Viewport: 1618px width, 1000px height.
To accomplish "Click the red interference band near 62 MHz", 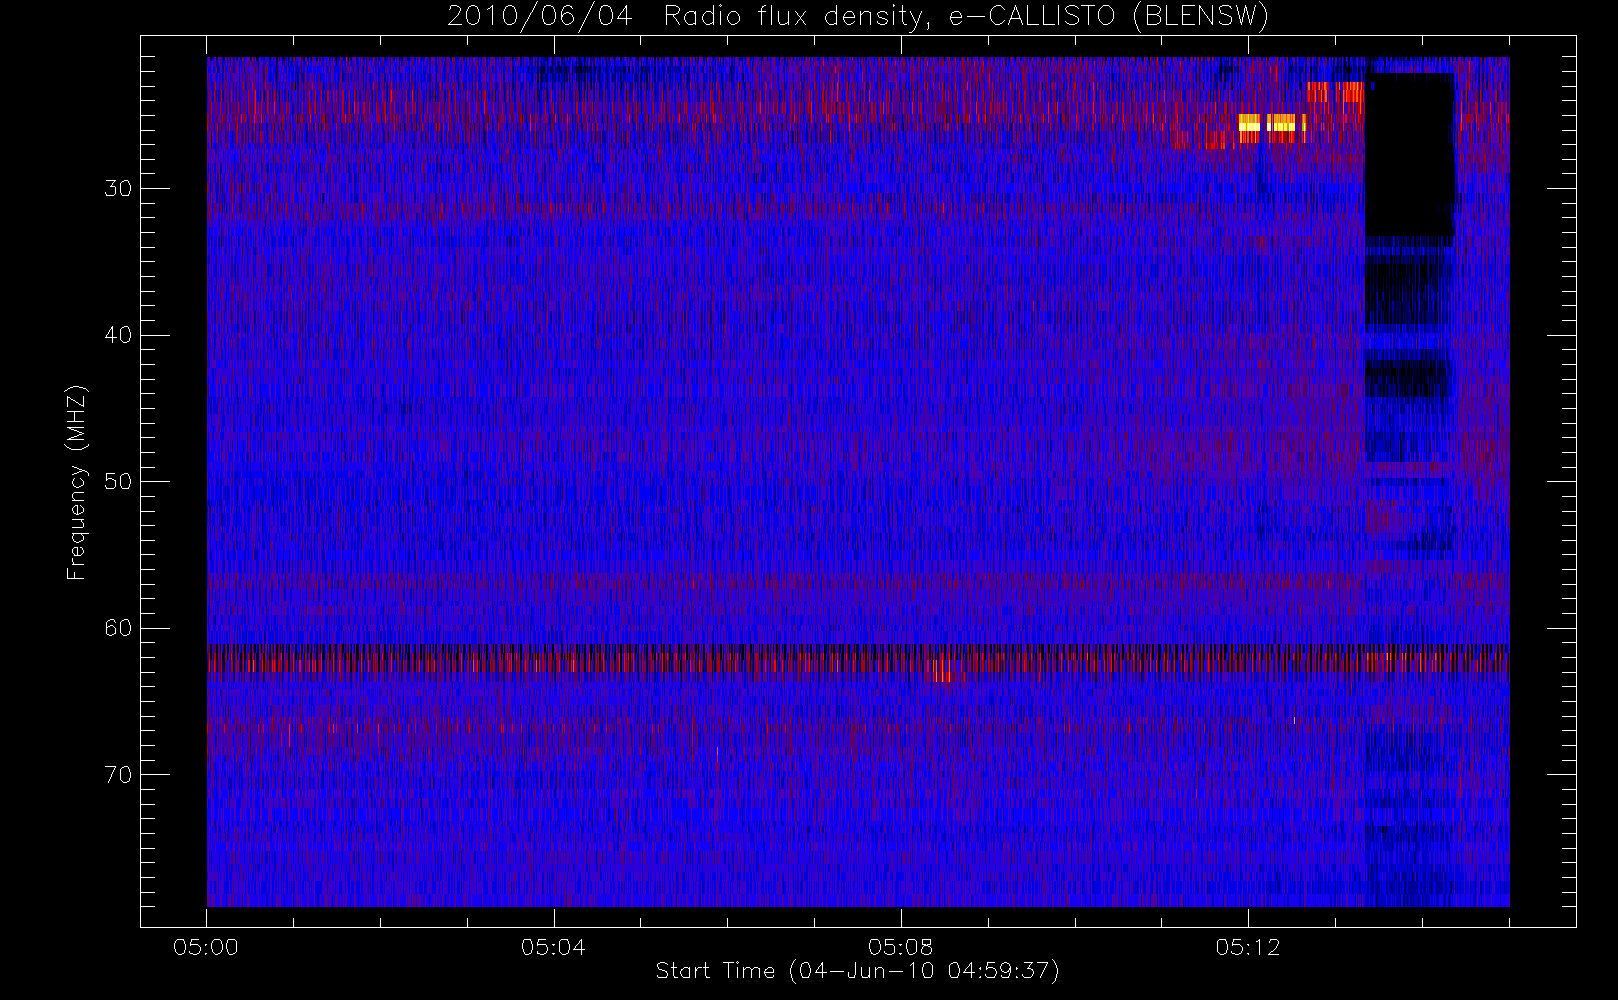I will click(x=857, y=662).
